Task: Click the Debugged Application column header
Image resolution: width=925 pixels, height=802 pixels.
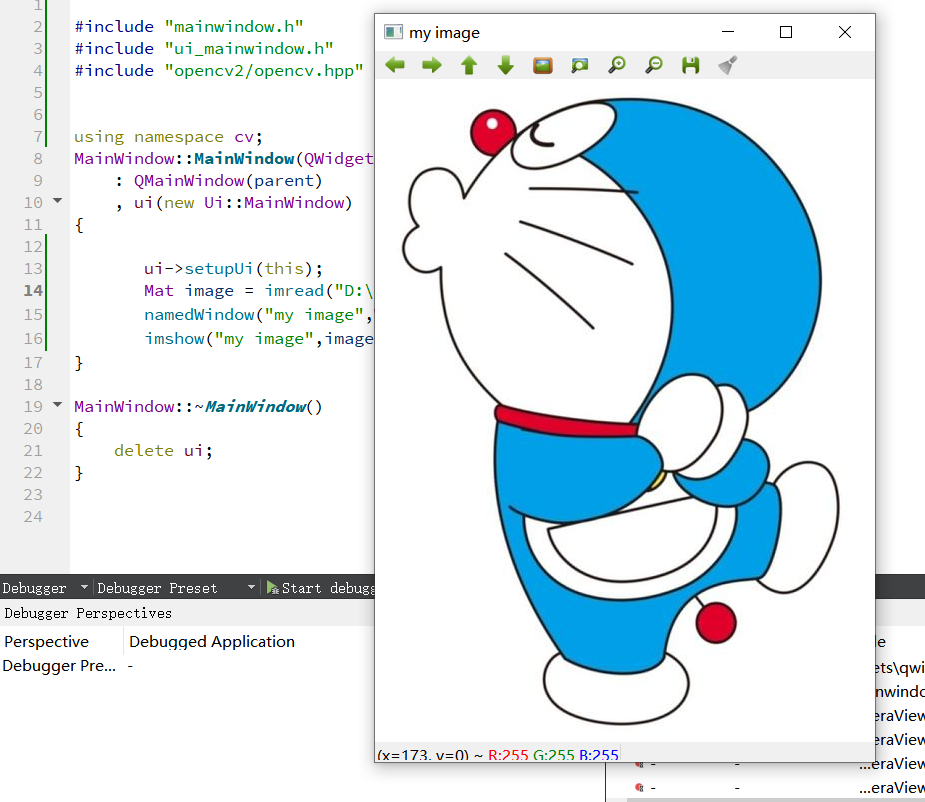Action: pos(212,641)
